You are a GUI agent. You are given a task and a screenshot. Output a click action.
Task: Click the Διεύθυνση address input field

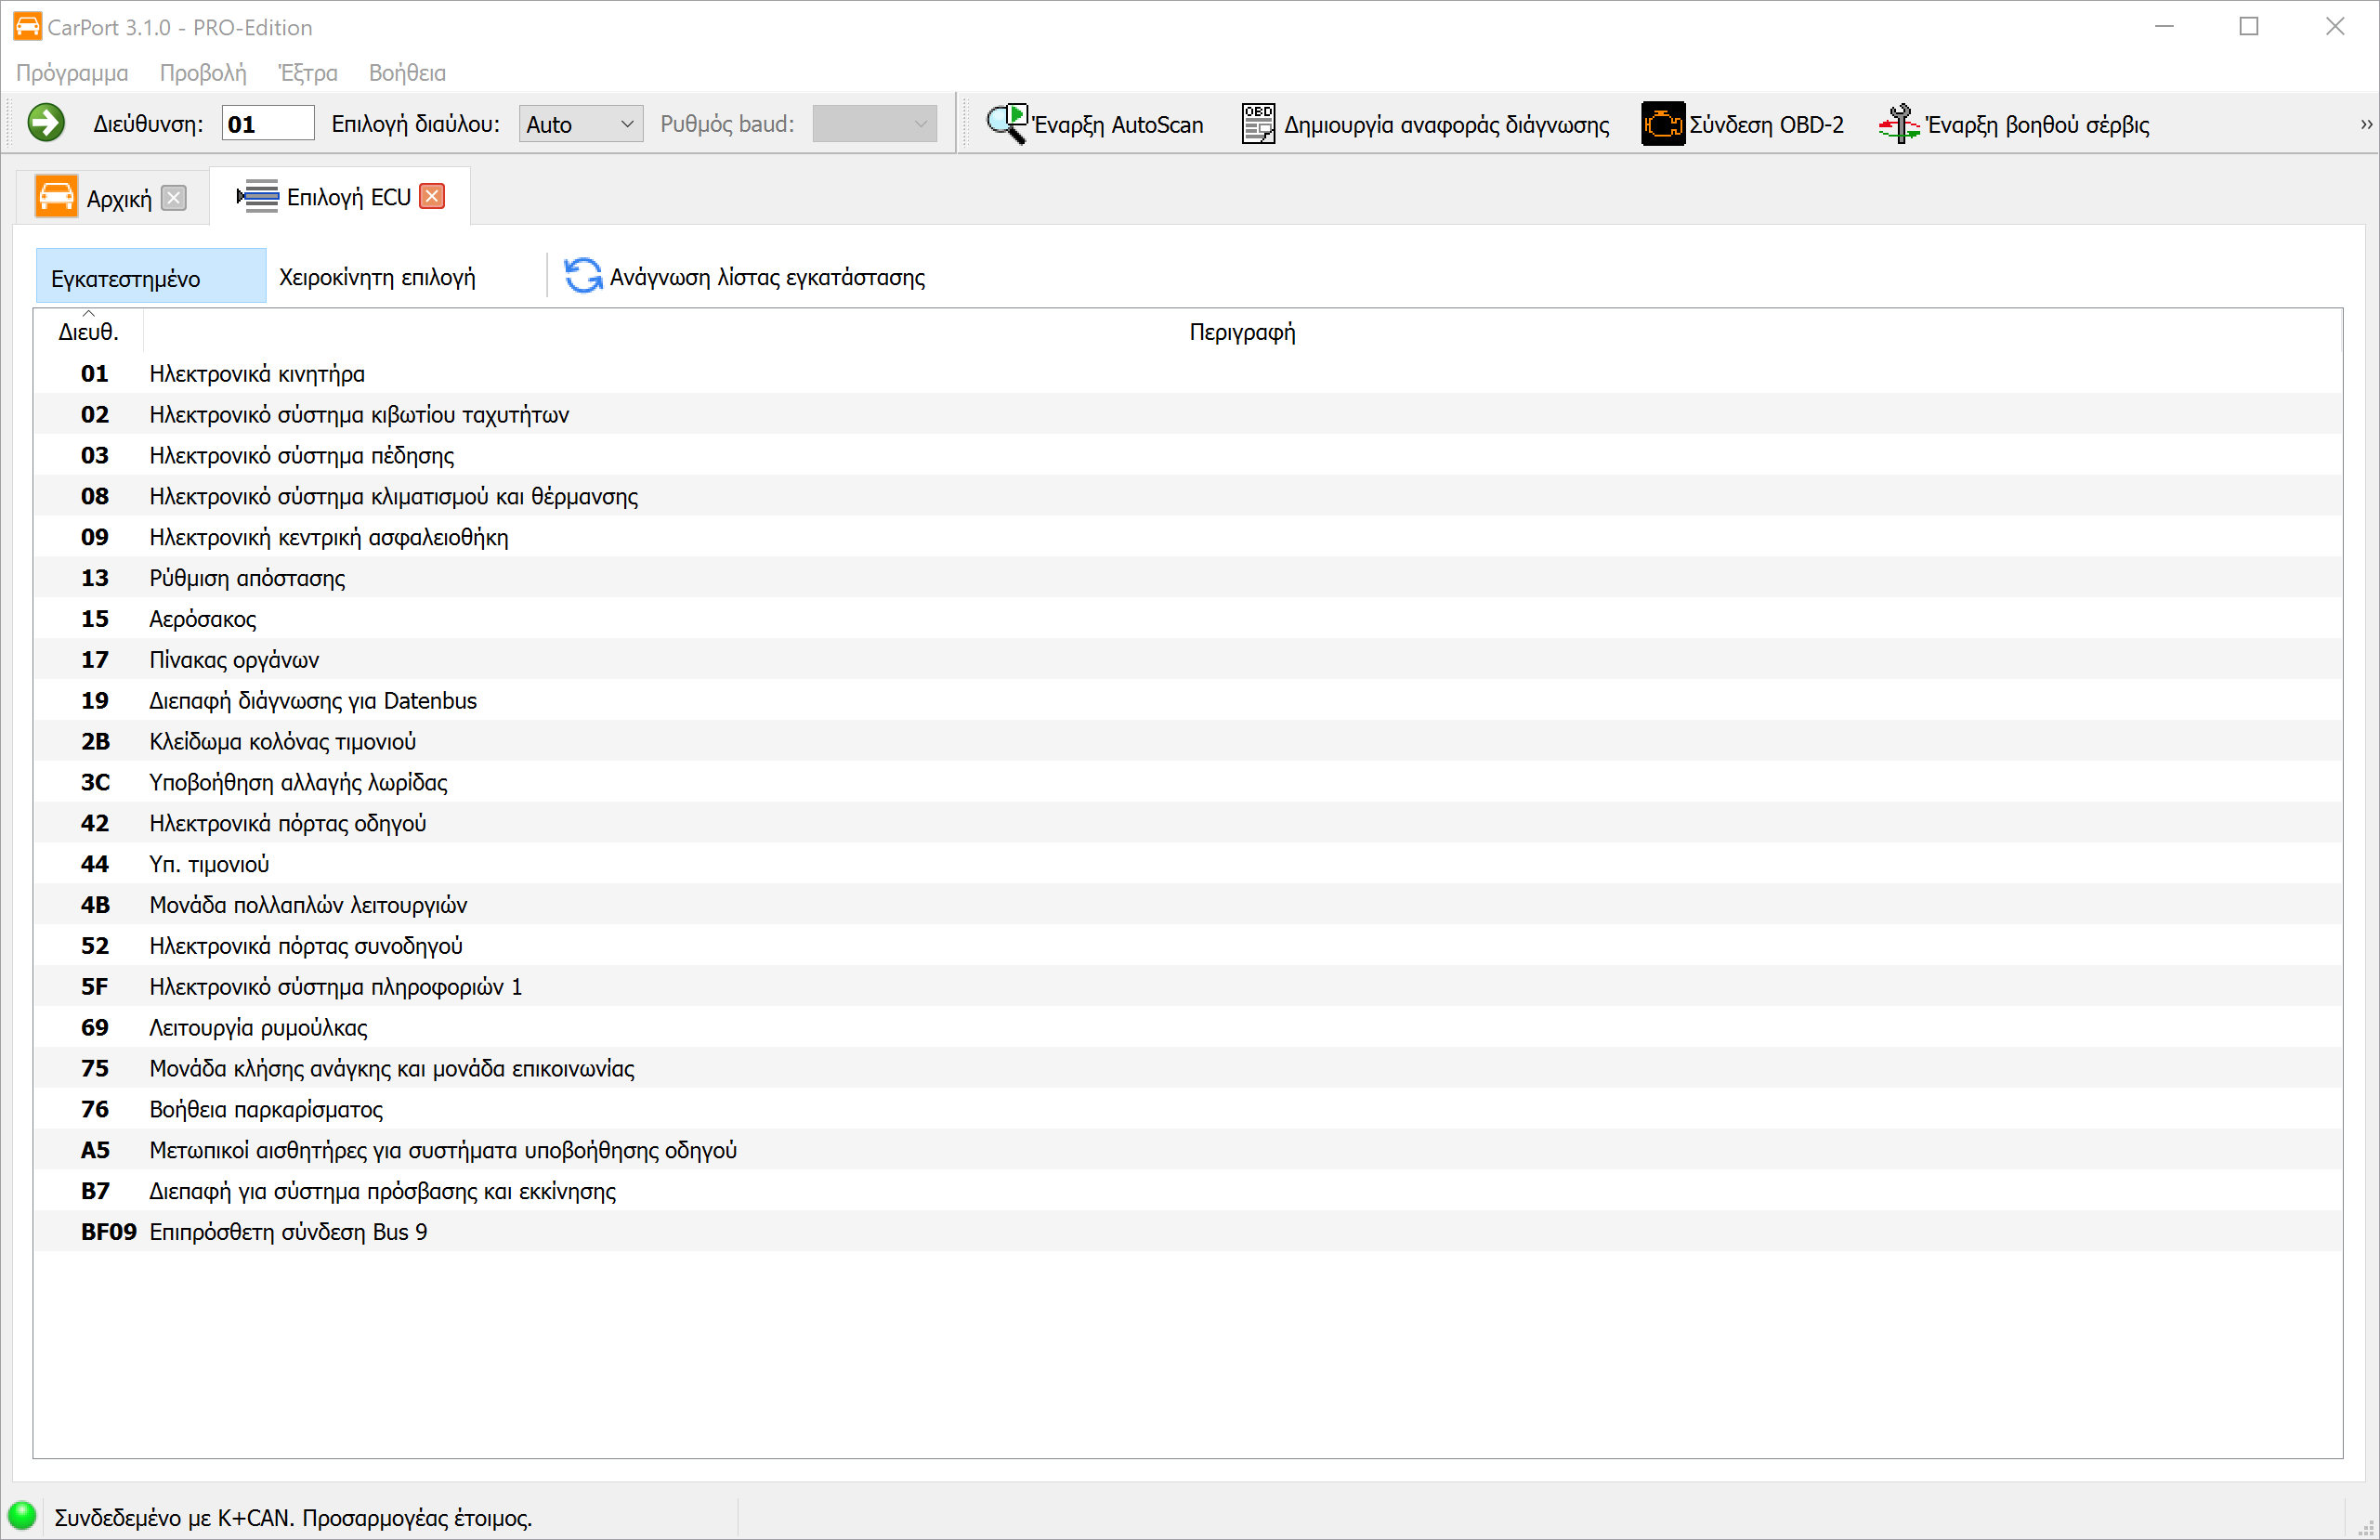coord(267,124)
